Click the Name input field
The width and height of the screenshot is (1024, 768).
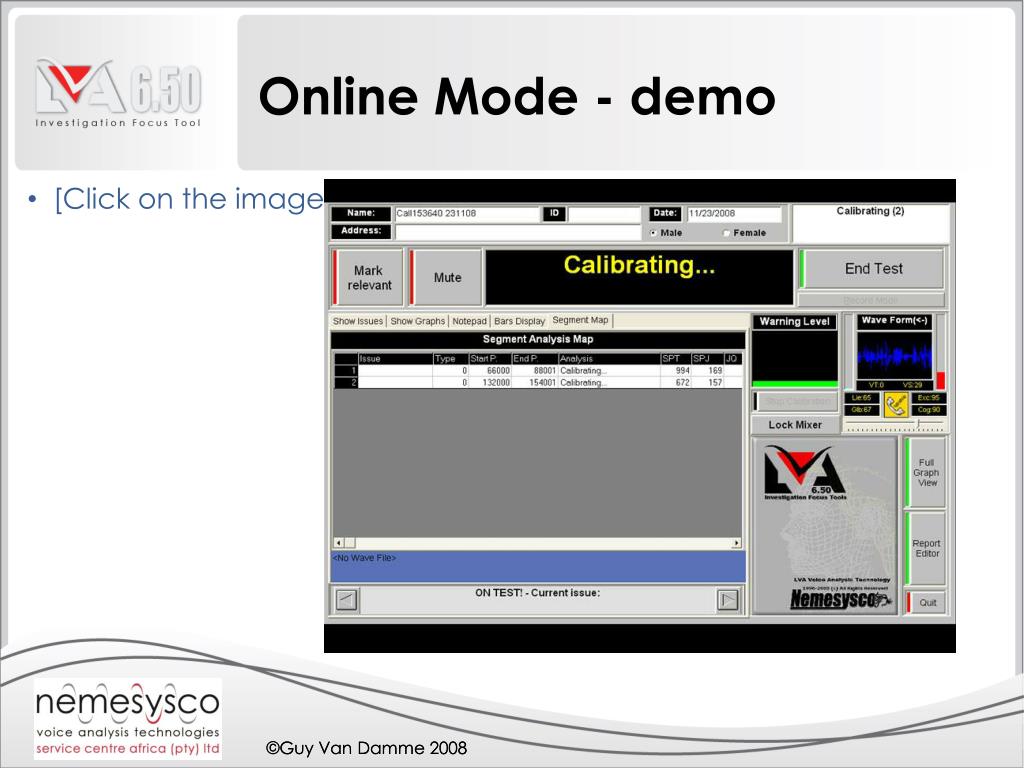click(x=467, y=214)
